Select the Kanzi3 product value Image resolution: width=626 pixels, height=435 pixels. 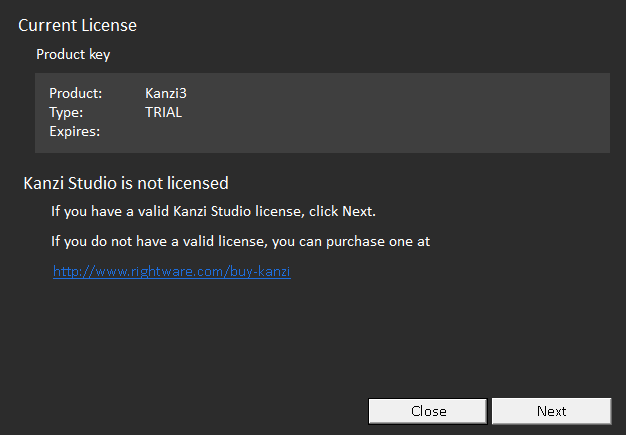click(166, 94)
